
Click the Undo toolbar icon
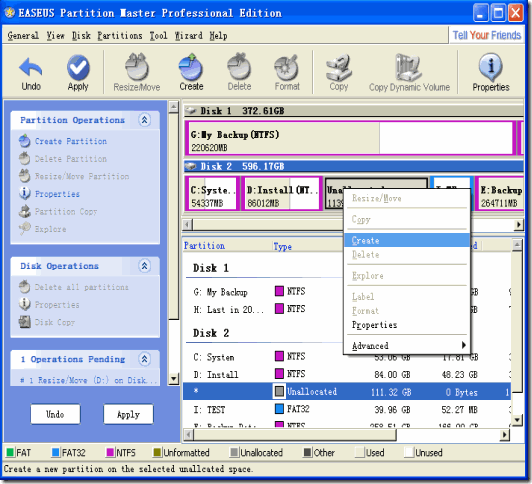click(x=31, y=67)
